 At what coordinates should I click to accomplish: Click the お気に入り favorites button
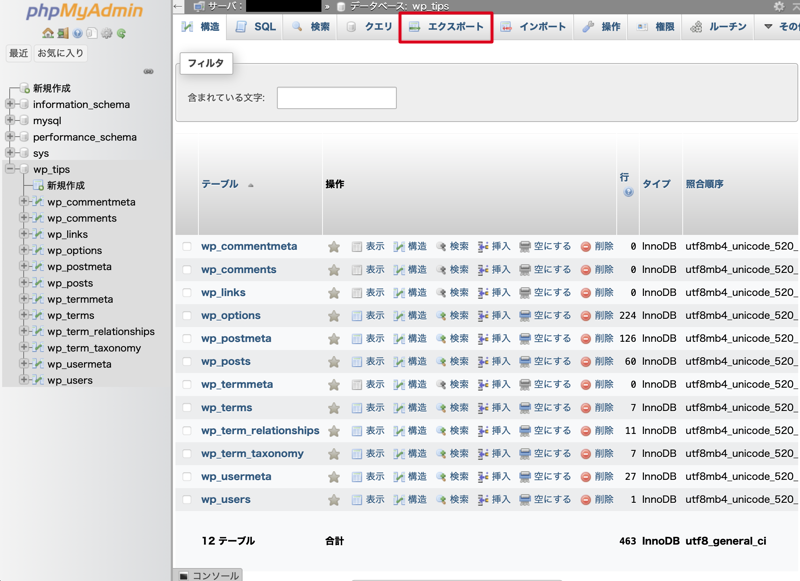pyautogui.click(x=60, y=53)
